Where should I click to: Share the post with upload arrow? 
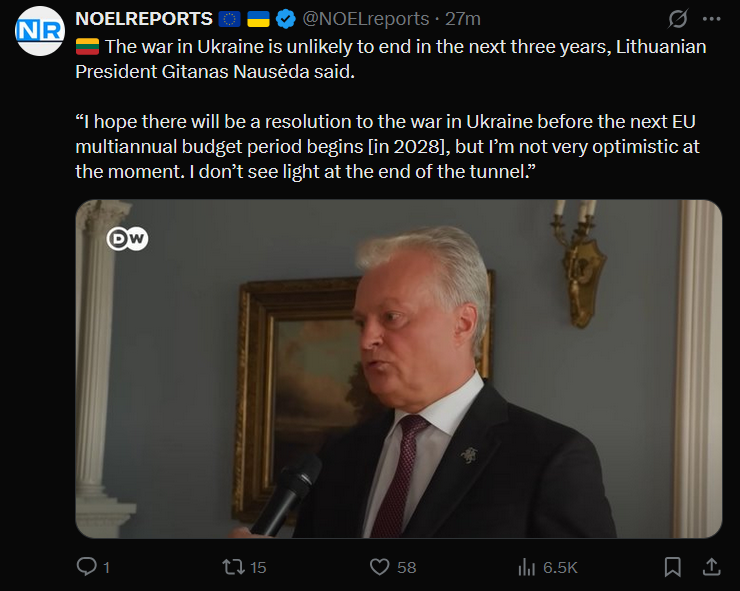tap(711, 567)
